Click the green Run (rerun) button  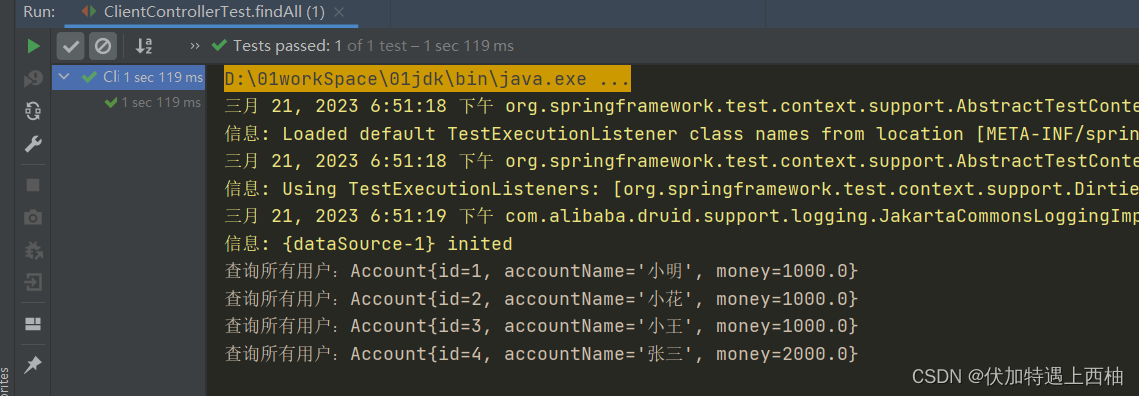coord(33,47)
